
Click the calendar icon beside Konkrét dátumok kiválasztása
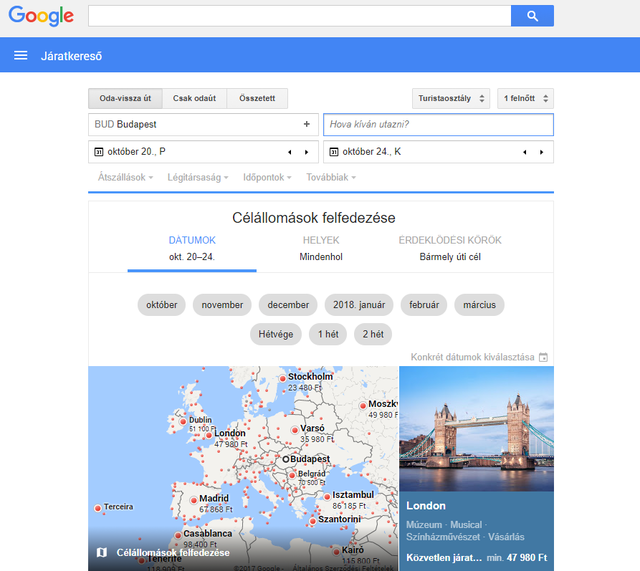[543, 357]
